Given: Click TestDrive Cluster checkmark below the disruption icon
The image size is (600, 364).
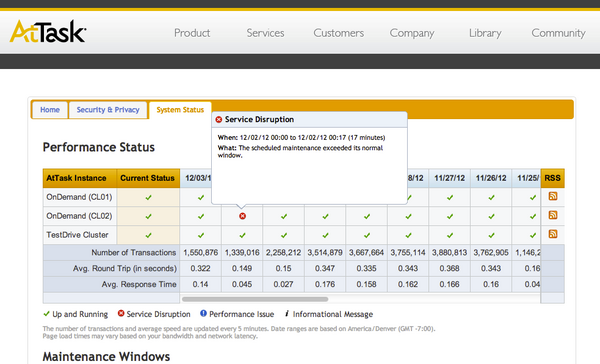Looking at the screenshot, I should pos(242,235).
